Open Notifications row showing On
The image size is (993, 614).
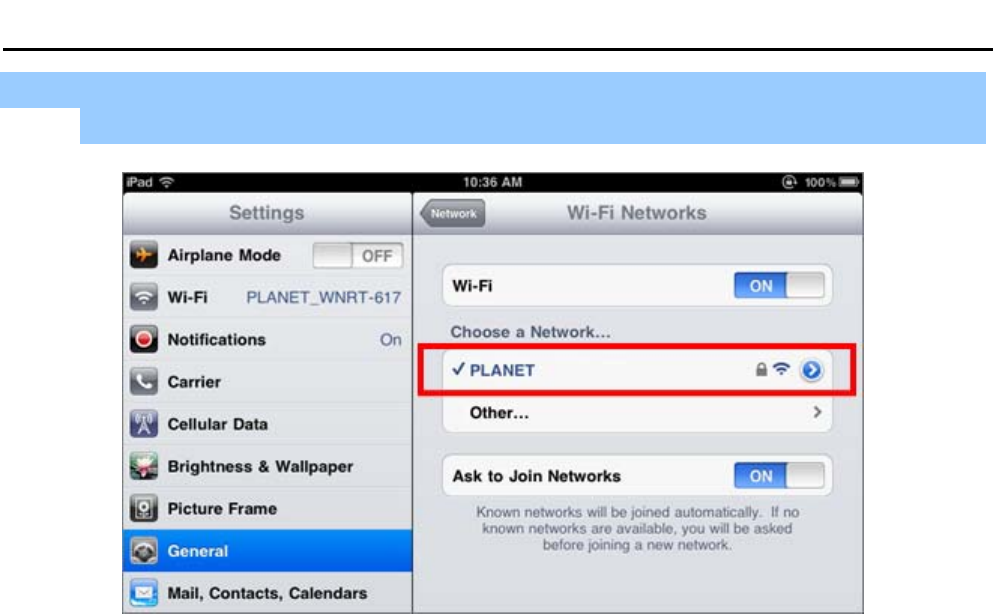pyautogui.click(x=267, y=339)
